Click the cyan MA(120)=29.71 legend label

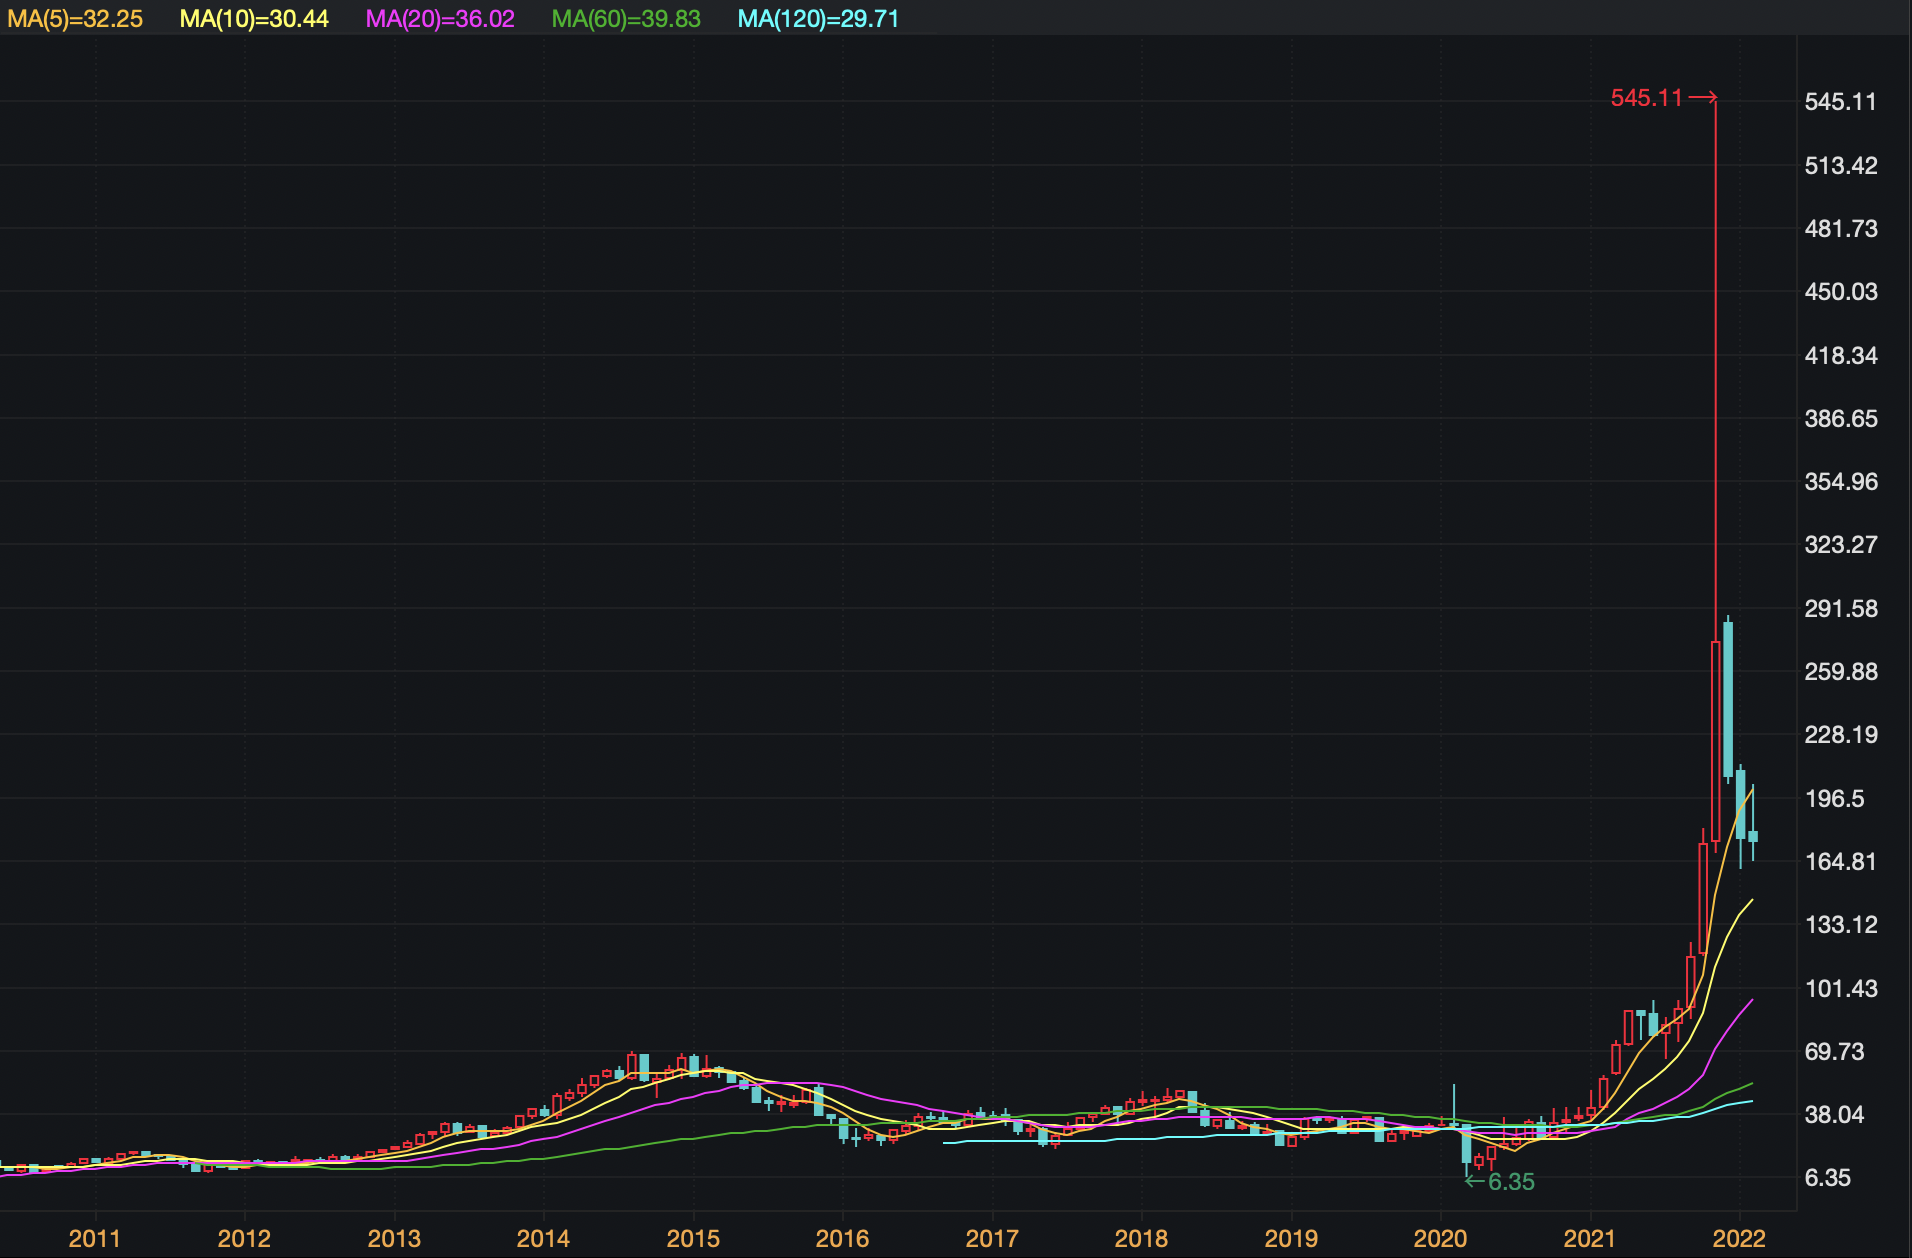818,19
